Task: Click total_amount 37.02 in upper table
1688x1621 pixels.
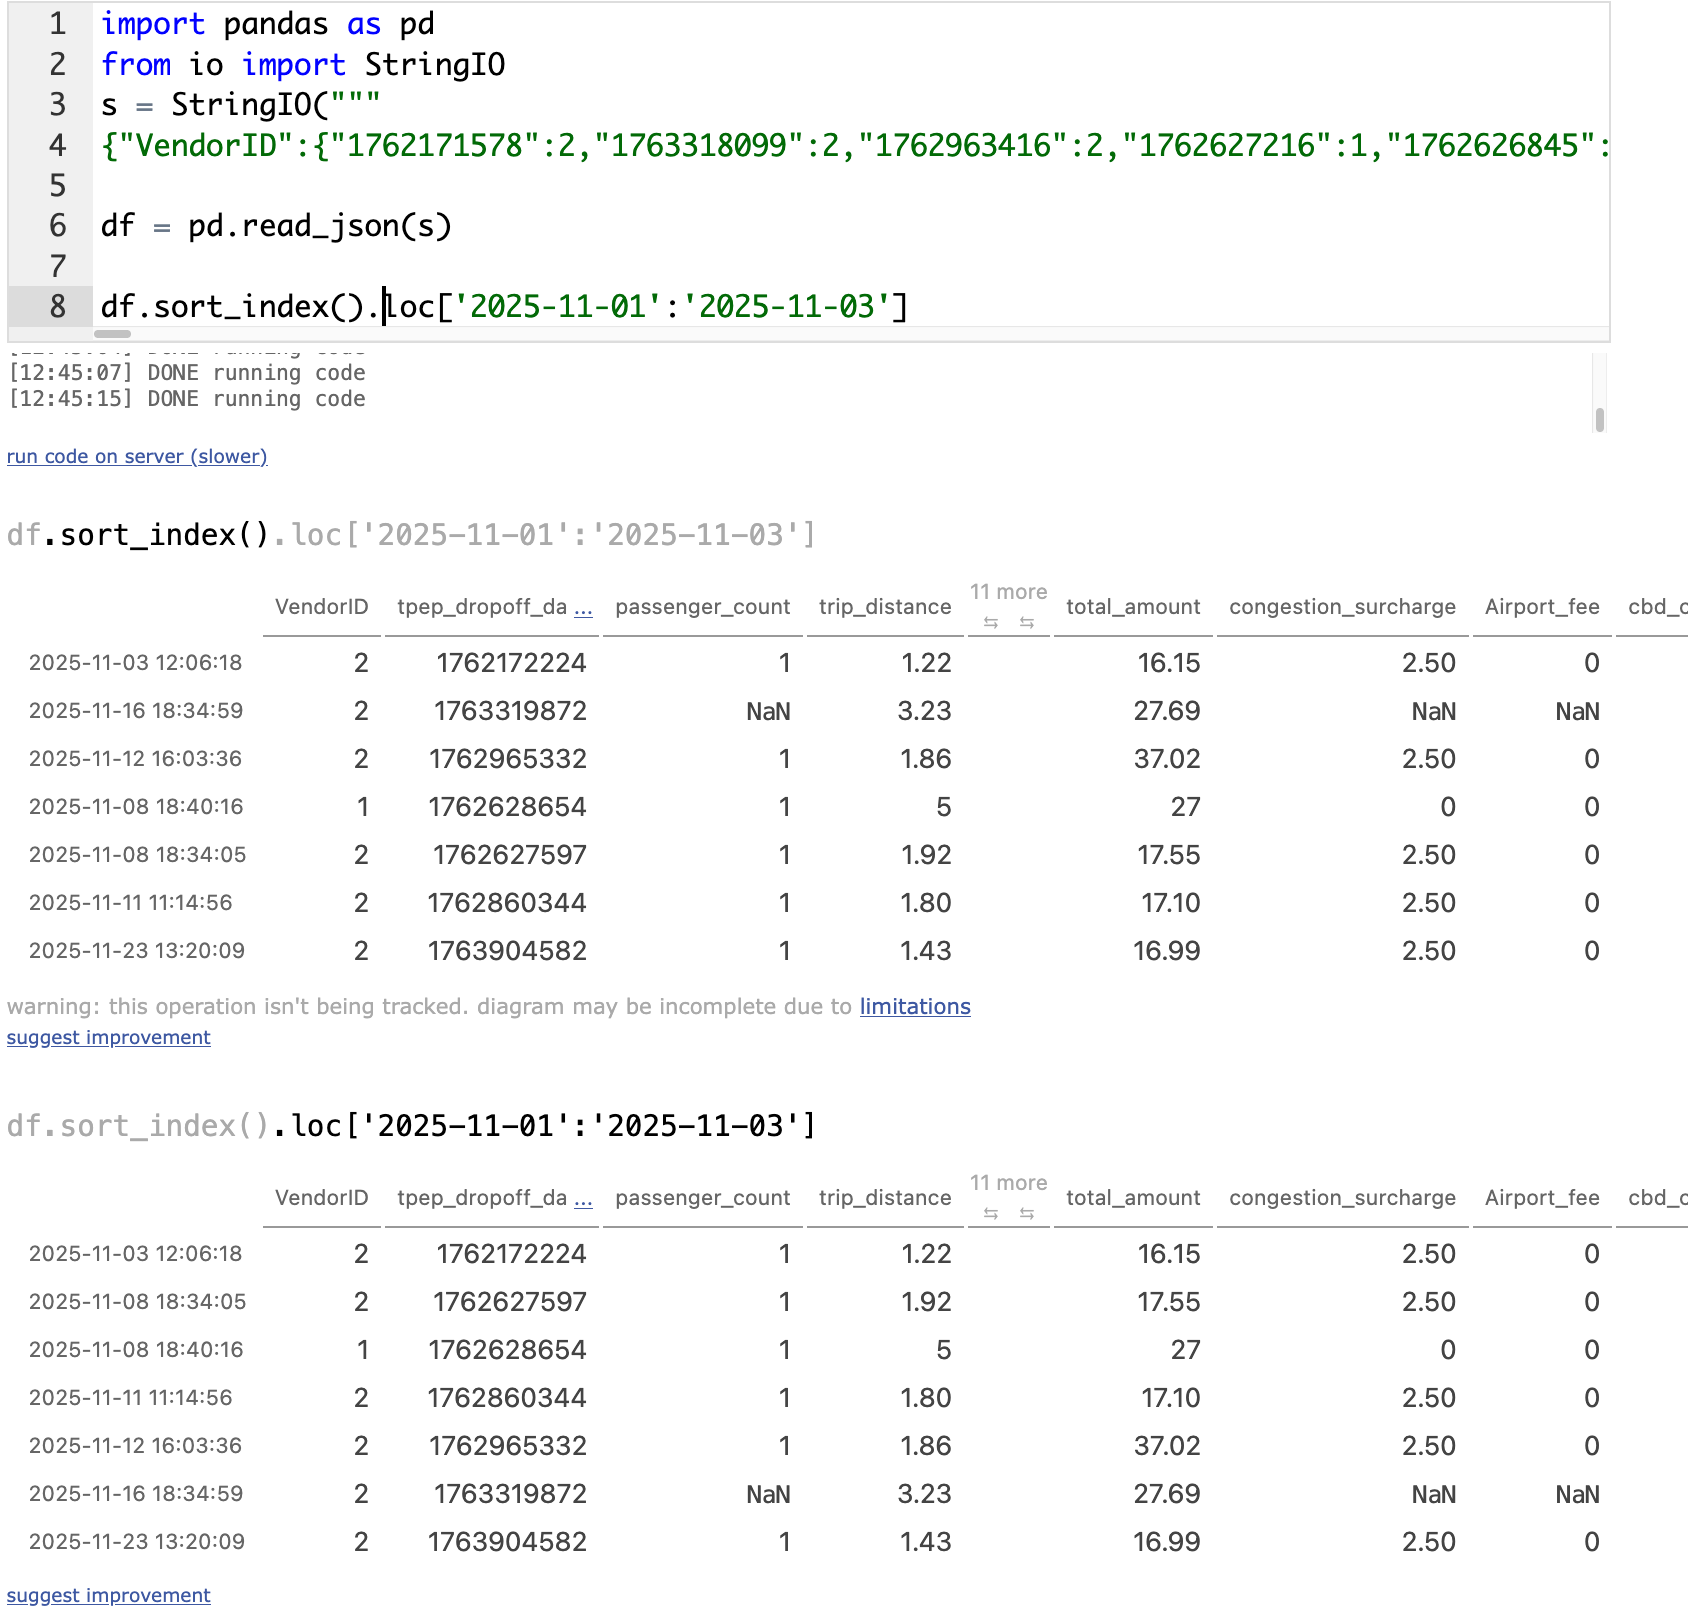Action: [1167, 759]
